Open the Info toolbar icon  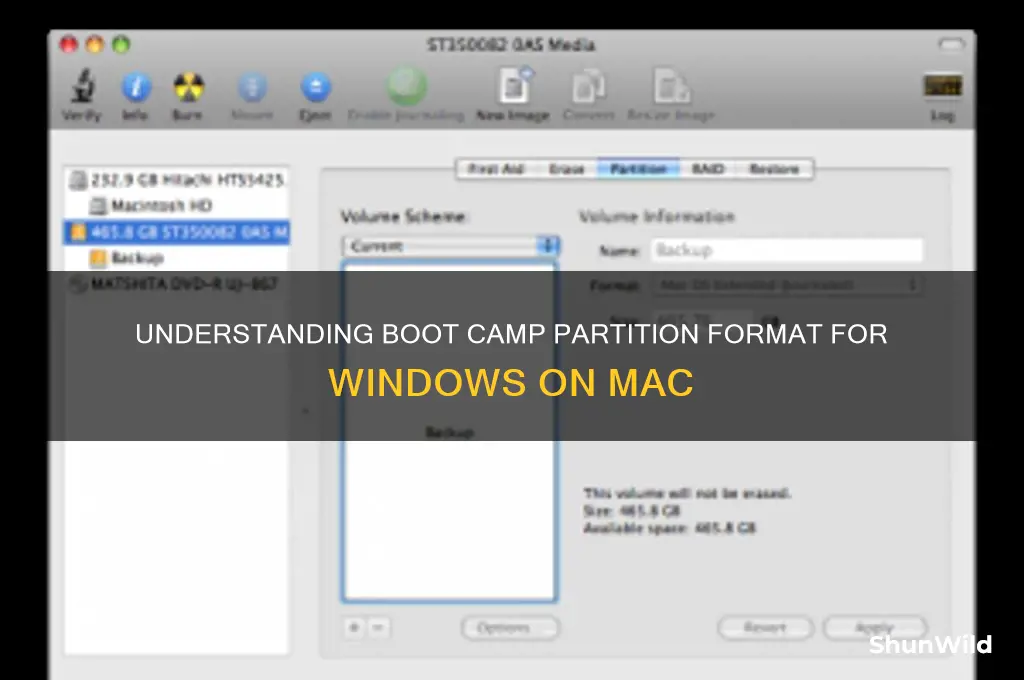pos(136,87)
